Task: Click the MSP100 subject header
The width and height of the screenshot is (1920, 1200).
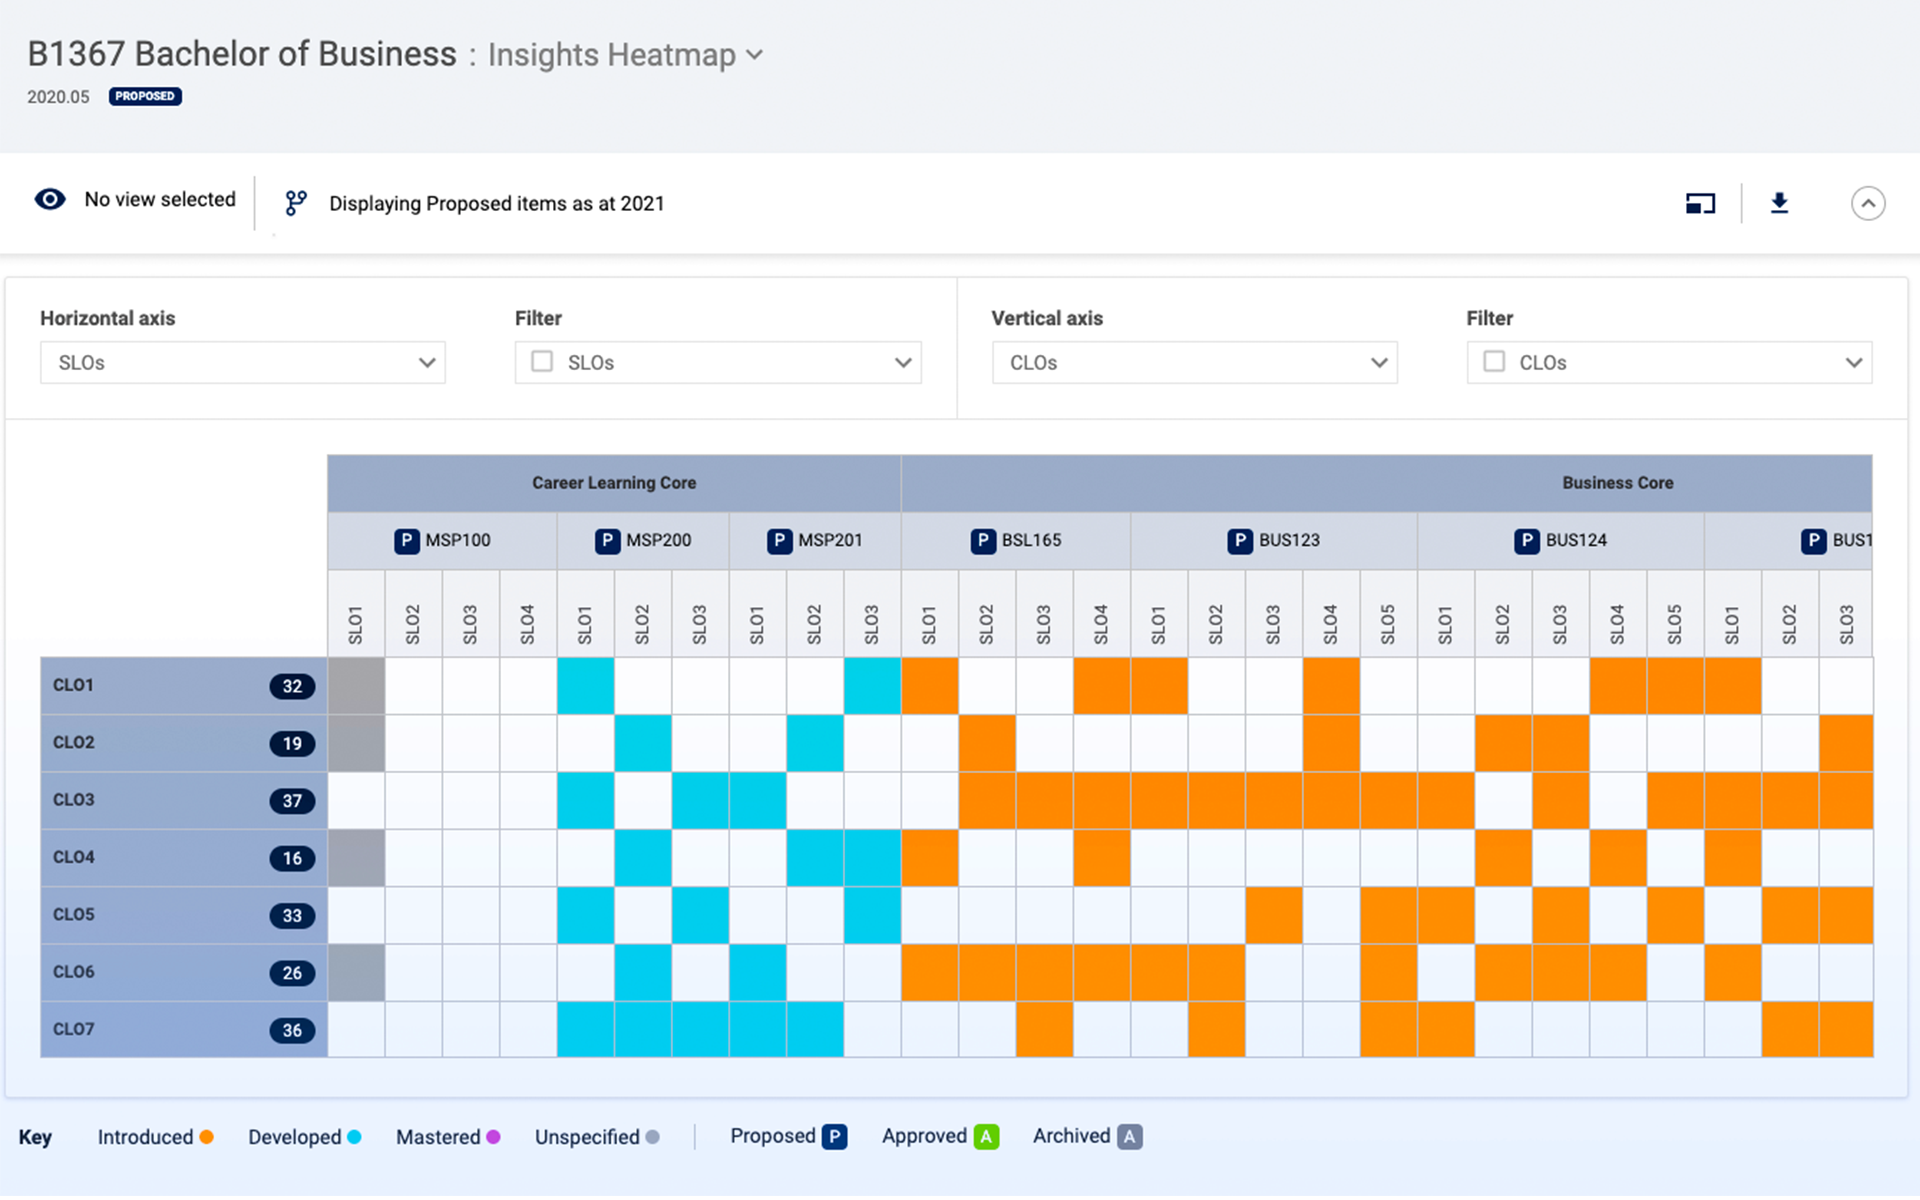Action: (x=442, y=541)
